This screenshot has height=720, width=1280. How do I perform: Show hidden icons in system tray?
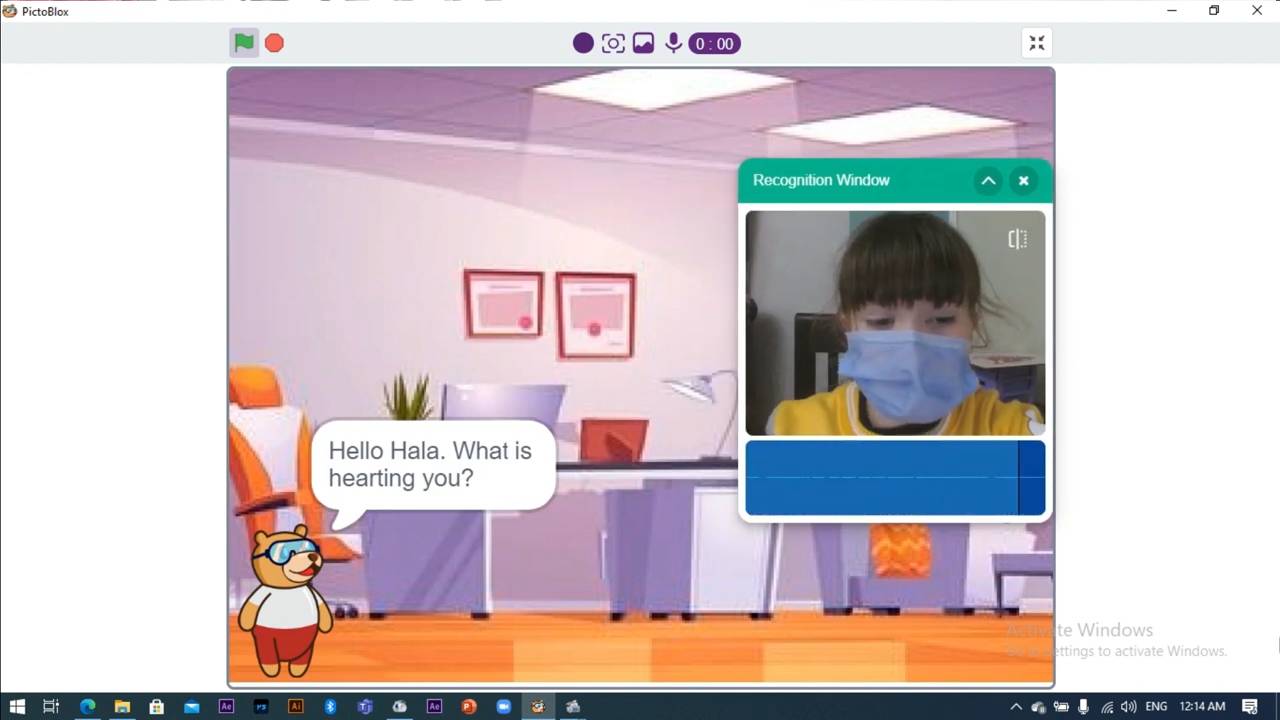click(1015, 707)
